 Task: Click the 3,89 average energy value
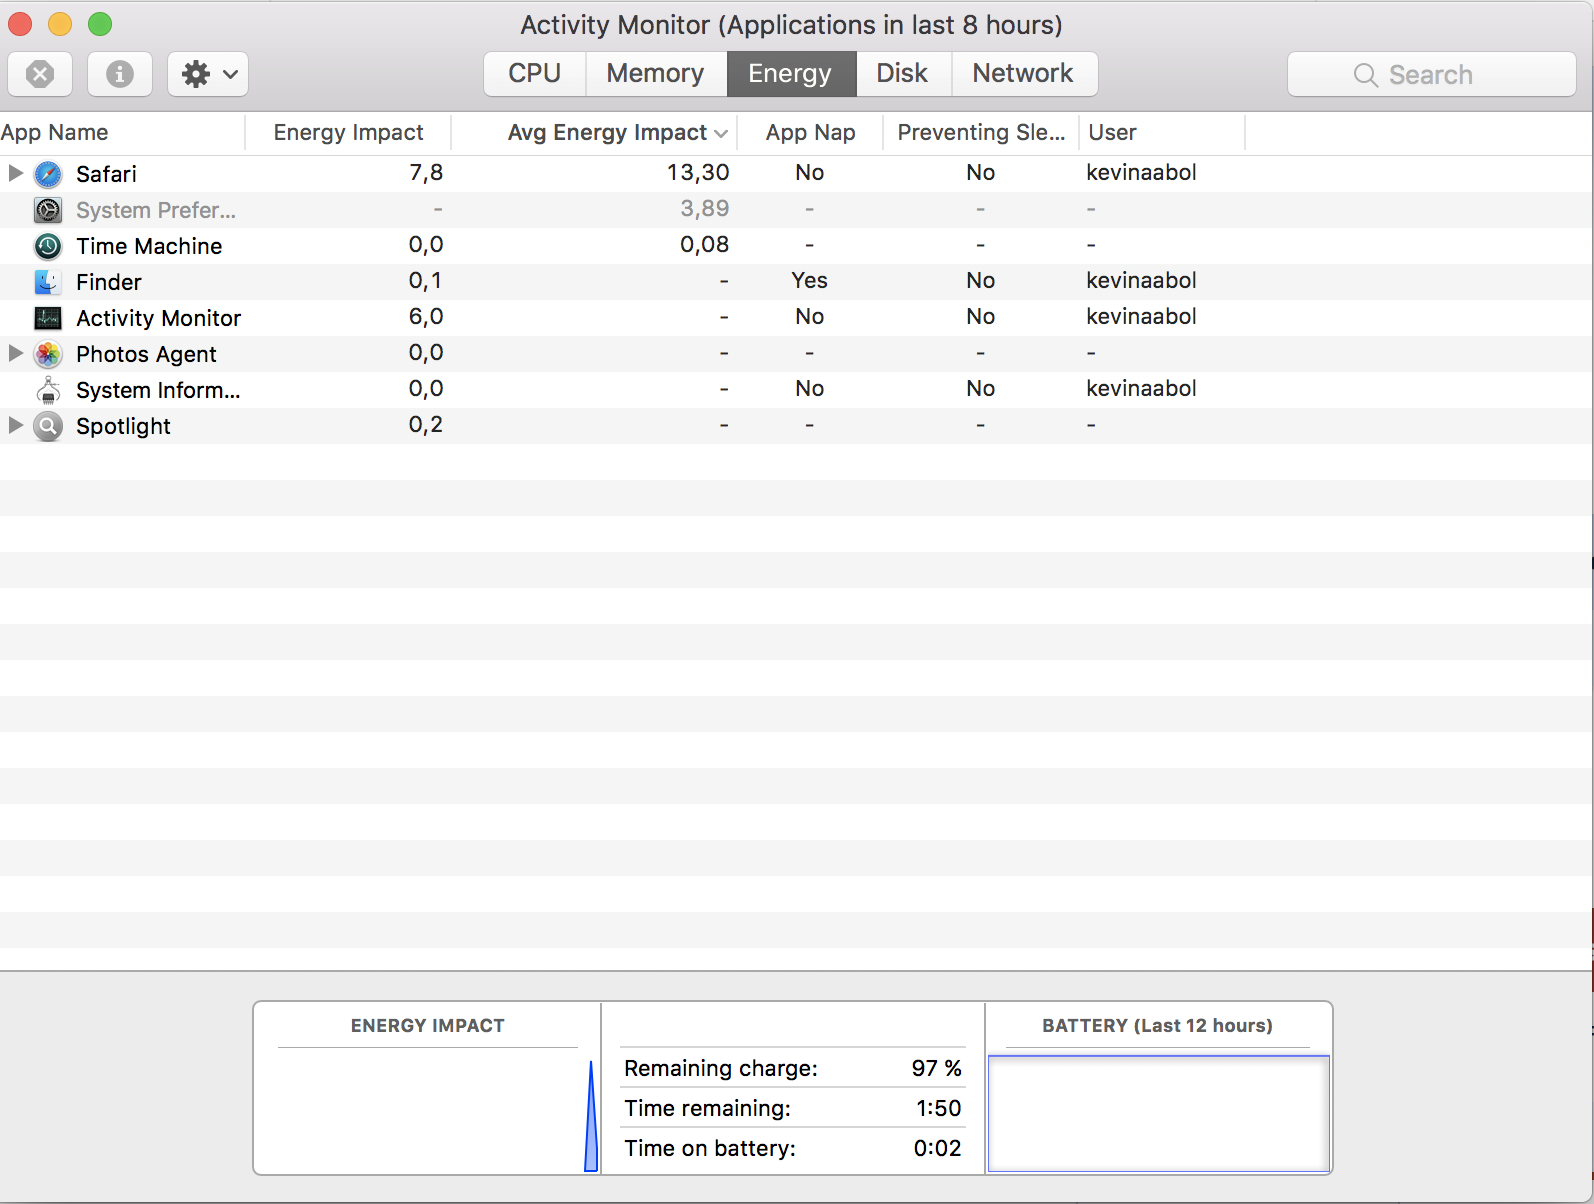coord(705,209)
